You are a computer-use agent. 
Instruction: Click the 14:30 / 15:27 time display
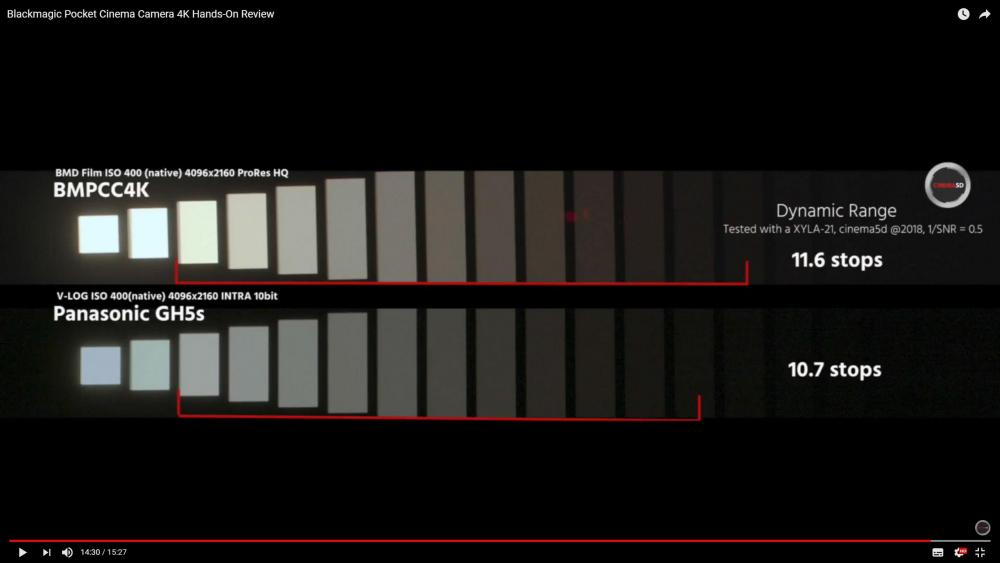click(104, 552)
